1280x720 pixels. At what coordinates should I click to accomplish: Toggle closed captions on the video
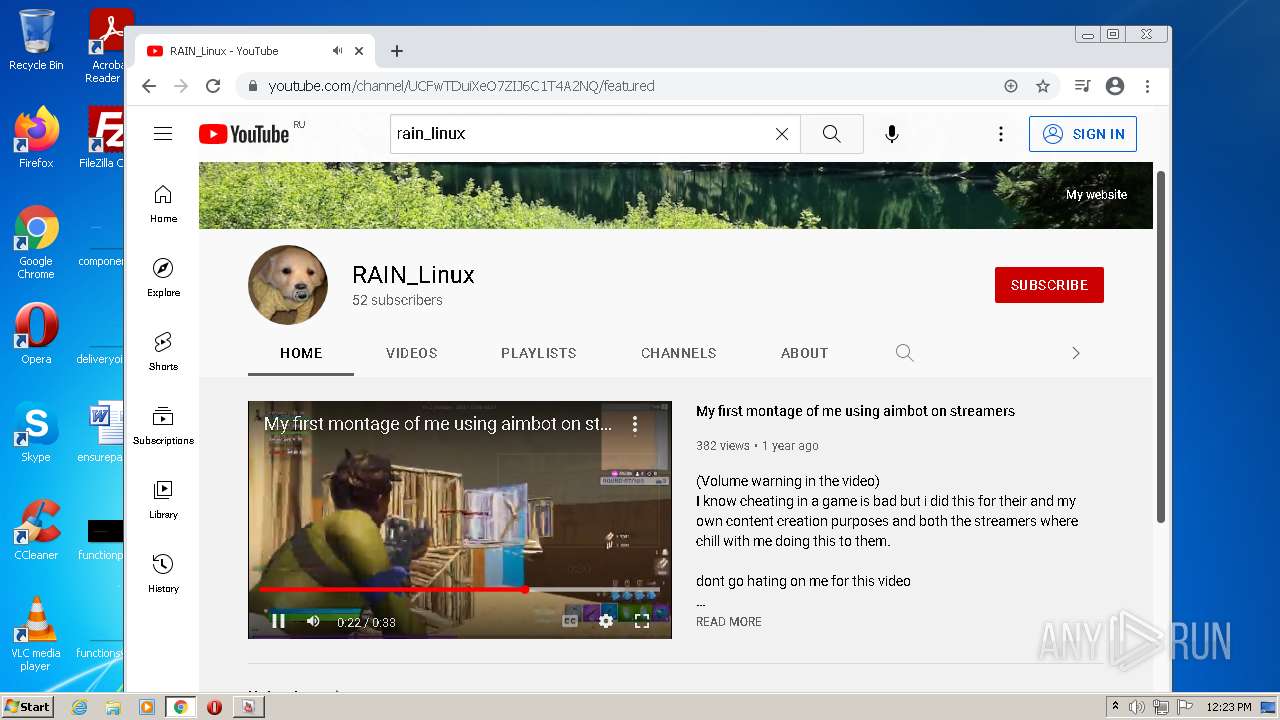(570, 621)
